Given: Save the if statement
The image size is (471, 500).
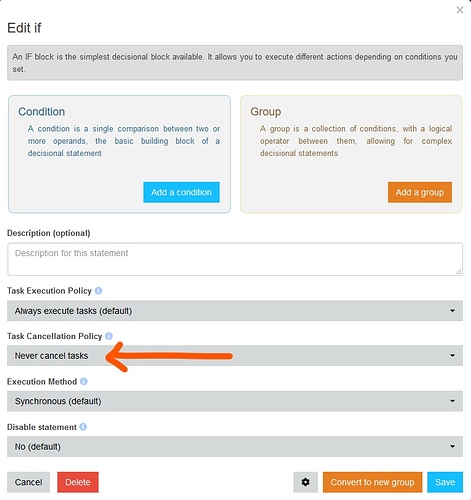Looking at the screenshot, I should 445,482.
